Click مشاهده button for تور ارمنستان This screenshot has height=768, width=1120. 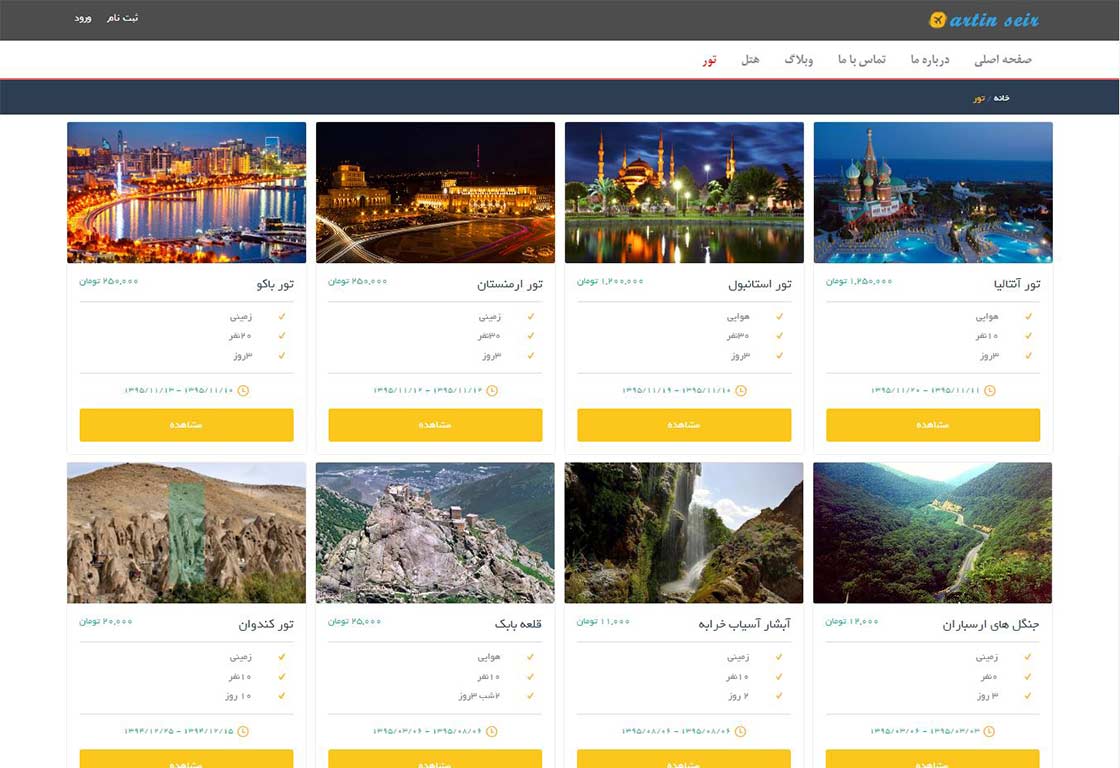tap(435, 425)
